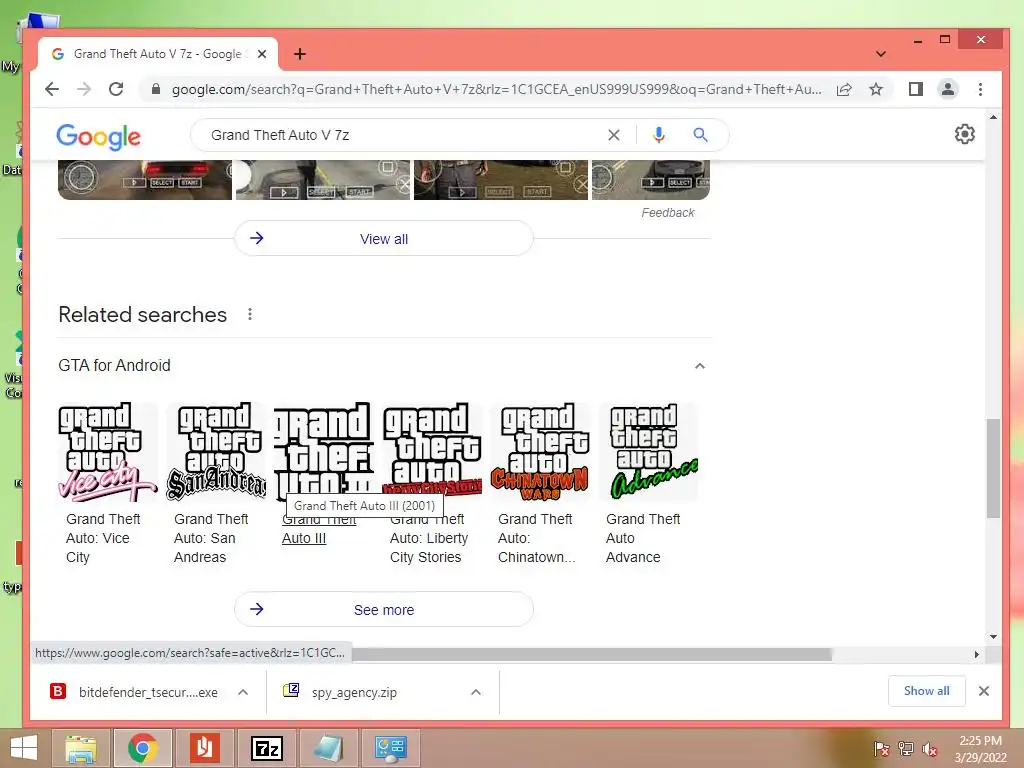
Task: Open notepad-like taskbar icon
Action: (328, 748)
